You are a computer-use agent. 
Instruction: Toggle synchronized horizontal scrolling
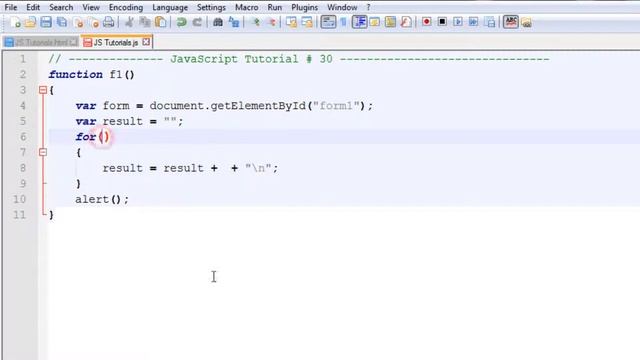click(x=307, y=22)
